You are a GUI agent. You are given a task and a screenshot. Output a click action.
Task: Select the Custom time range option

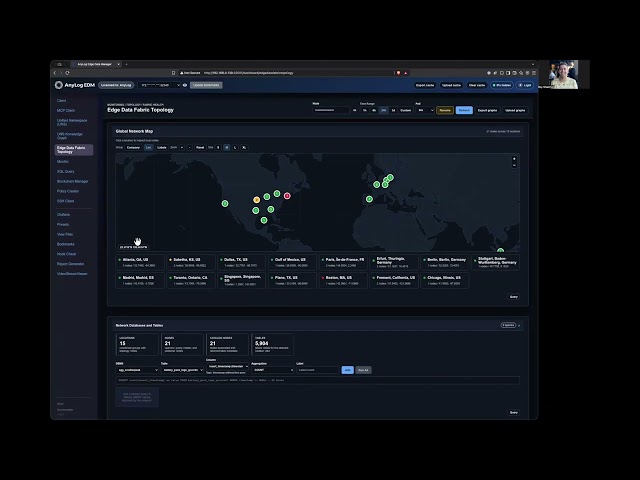pyautogui.click(x=405, y=110)
